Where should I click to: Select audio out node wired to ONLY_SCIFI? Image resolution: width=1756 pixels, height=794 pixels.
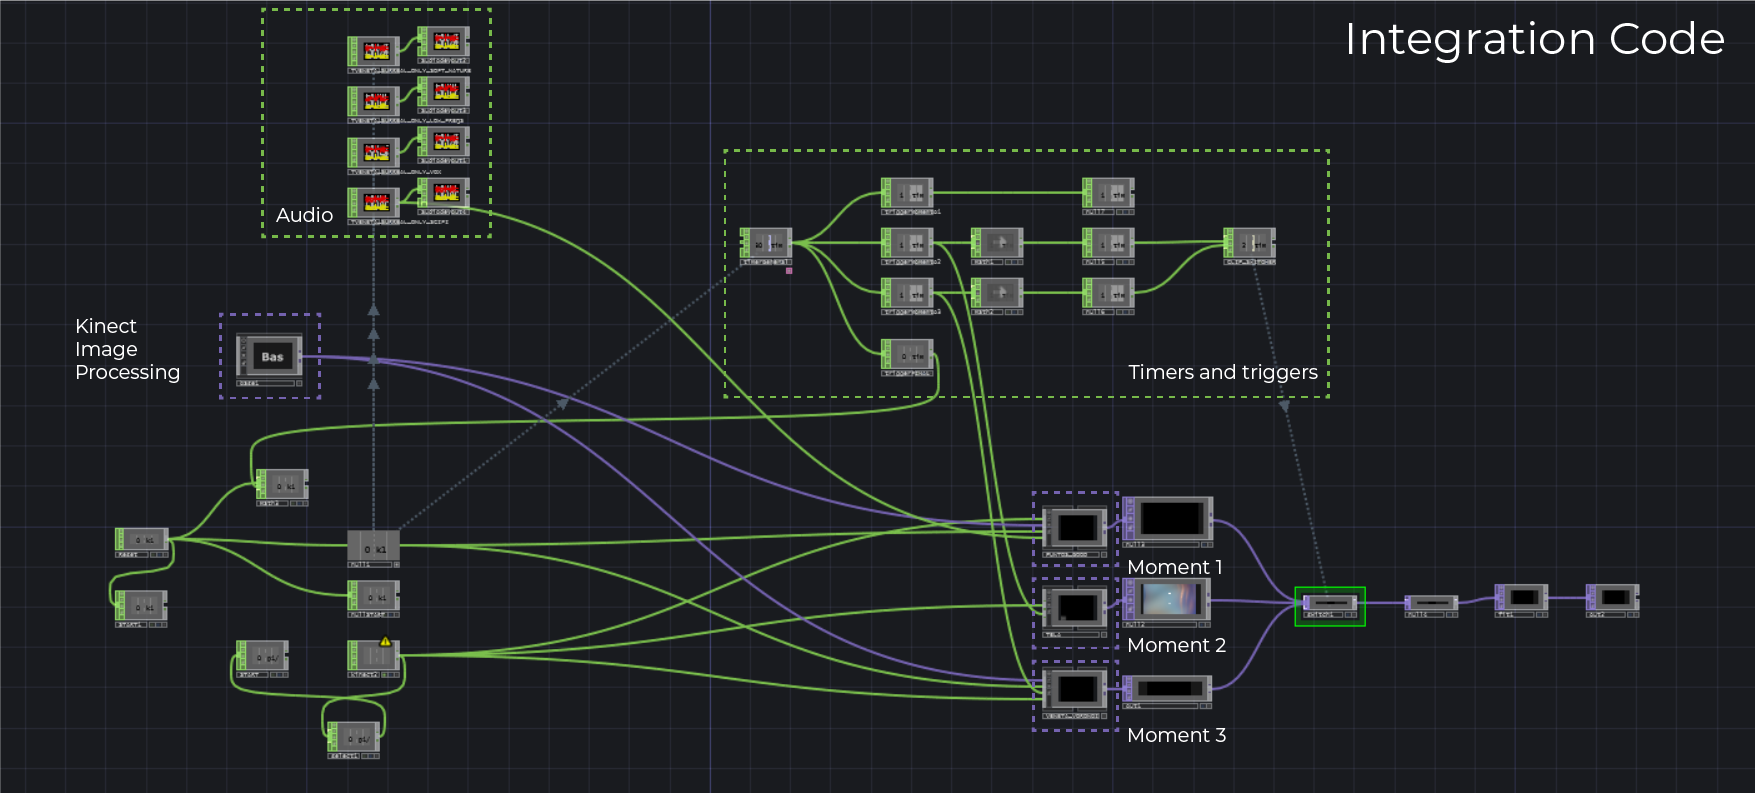444,192
